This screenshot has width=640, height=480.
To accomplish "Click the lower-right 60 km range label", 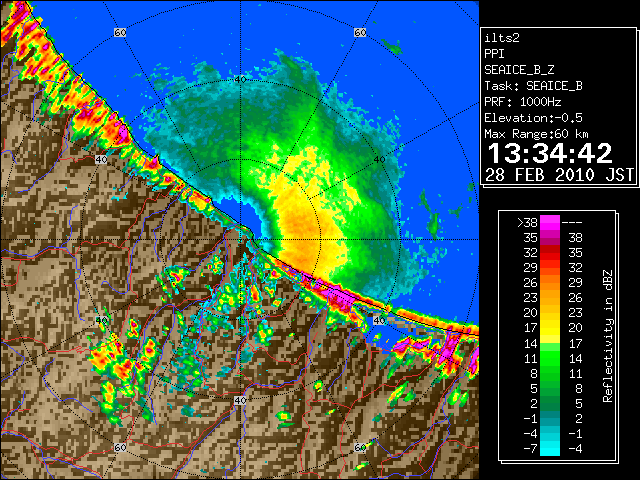I will coord(360,448).
